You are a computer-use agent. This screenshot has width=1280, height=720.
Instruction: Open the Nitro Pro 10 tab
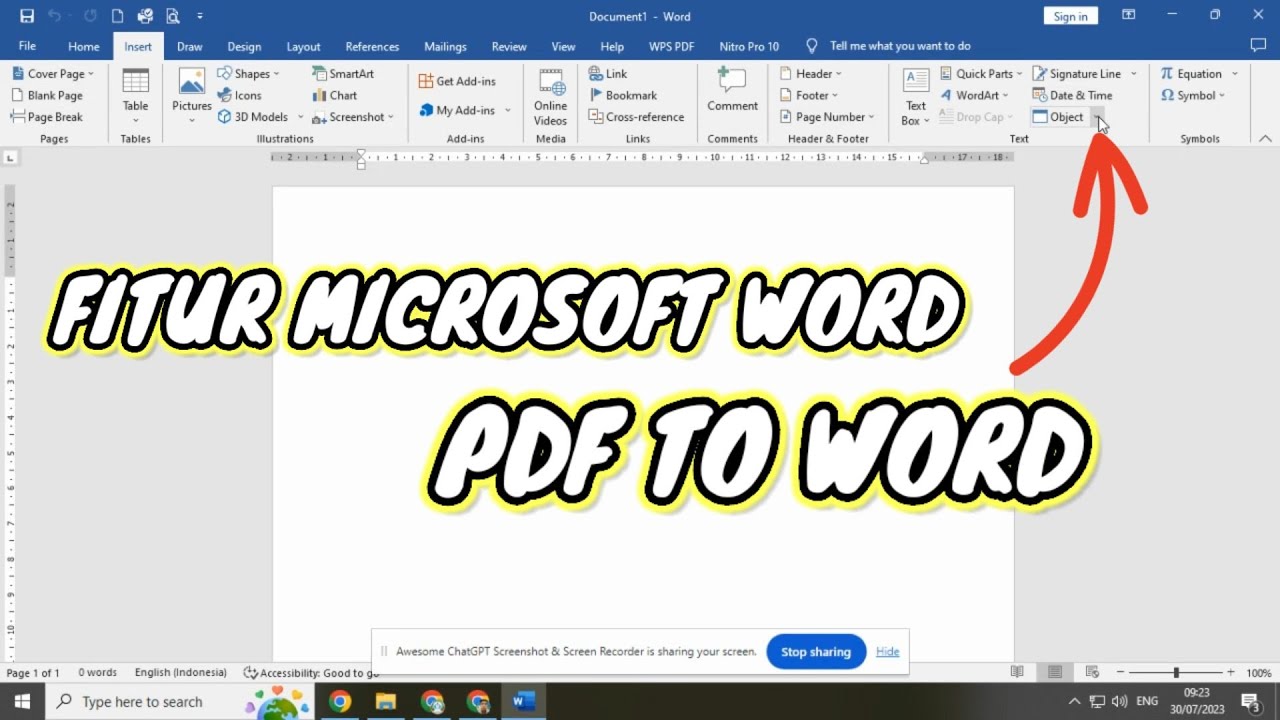tap(749, 46)
